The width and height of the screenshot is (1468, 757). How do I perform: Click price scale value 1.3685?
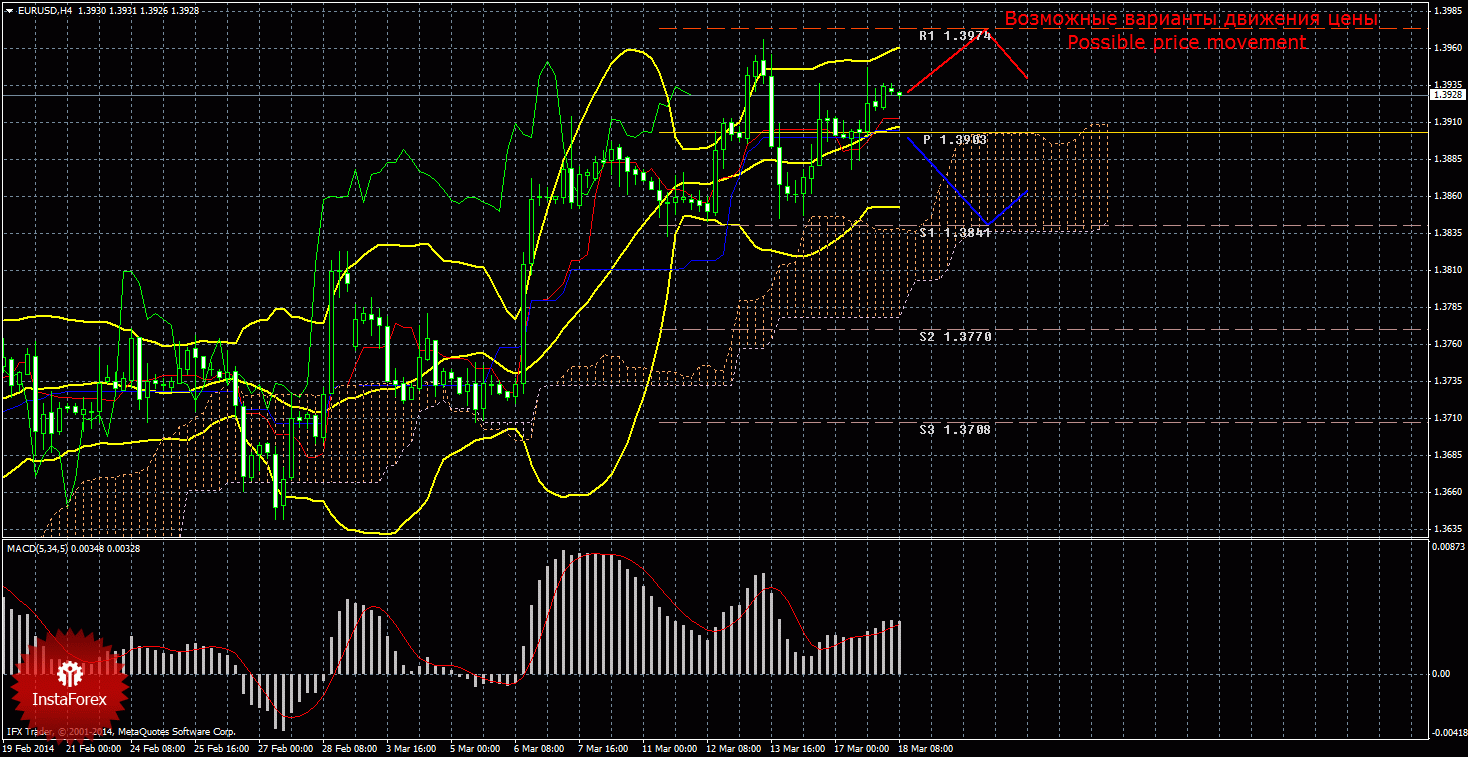pyautogui.click(x=1448, y=455)
